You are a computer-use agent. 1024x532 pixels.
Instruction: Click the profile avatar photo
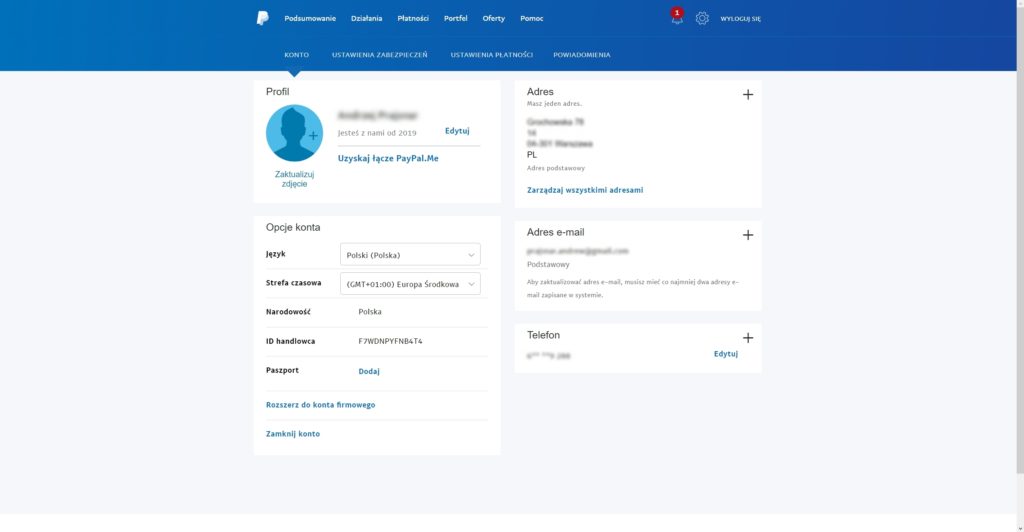coord(294,133)
